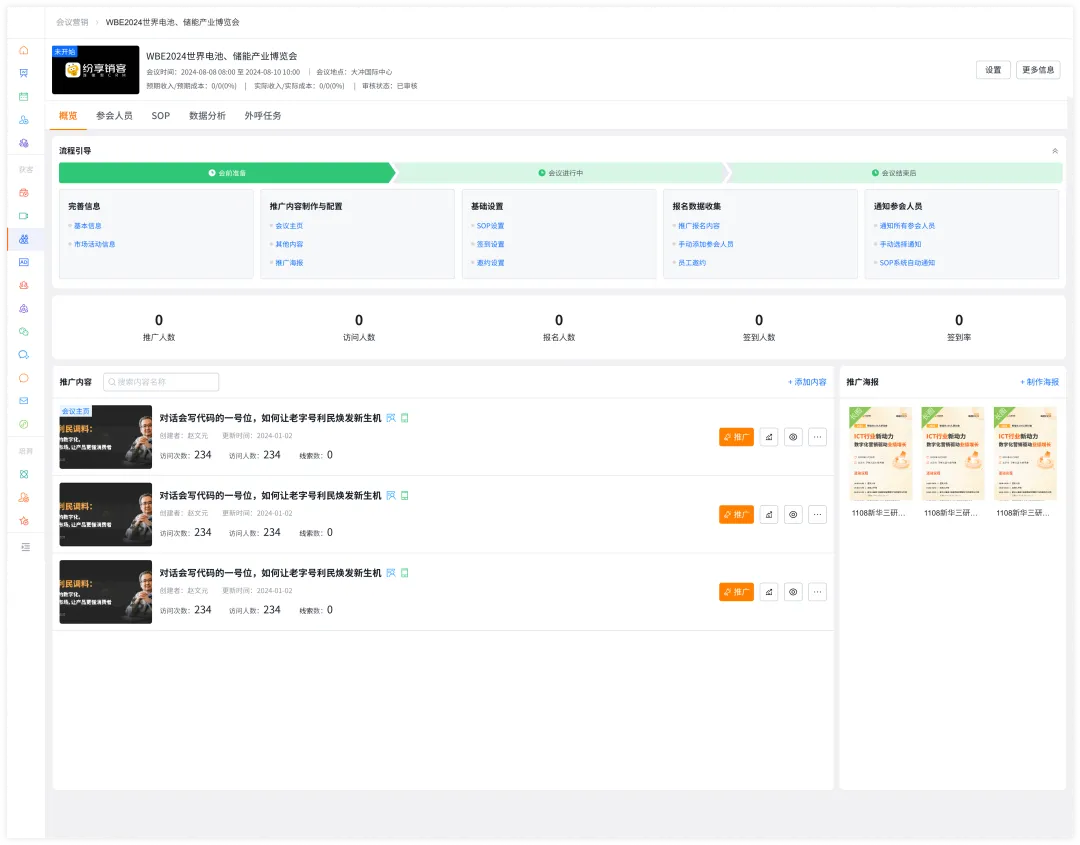Select the 会前准备 process stage
This screenshot has width=1080, height=845.
point(227,173)
